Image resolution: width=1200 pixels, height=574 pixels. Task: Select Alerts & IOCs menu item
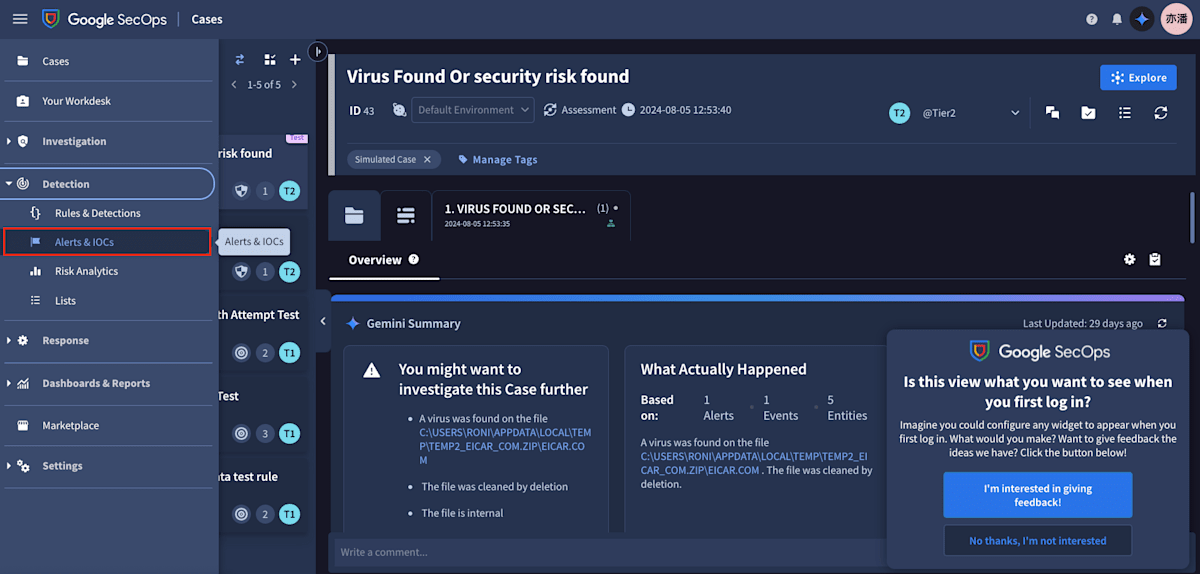pyautogui.click(x=107, y=242)
